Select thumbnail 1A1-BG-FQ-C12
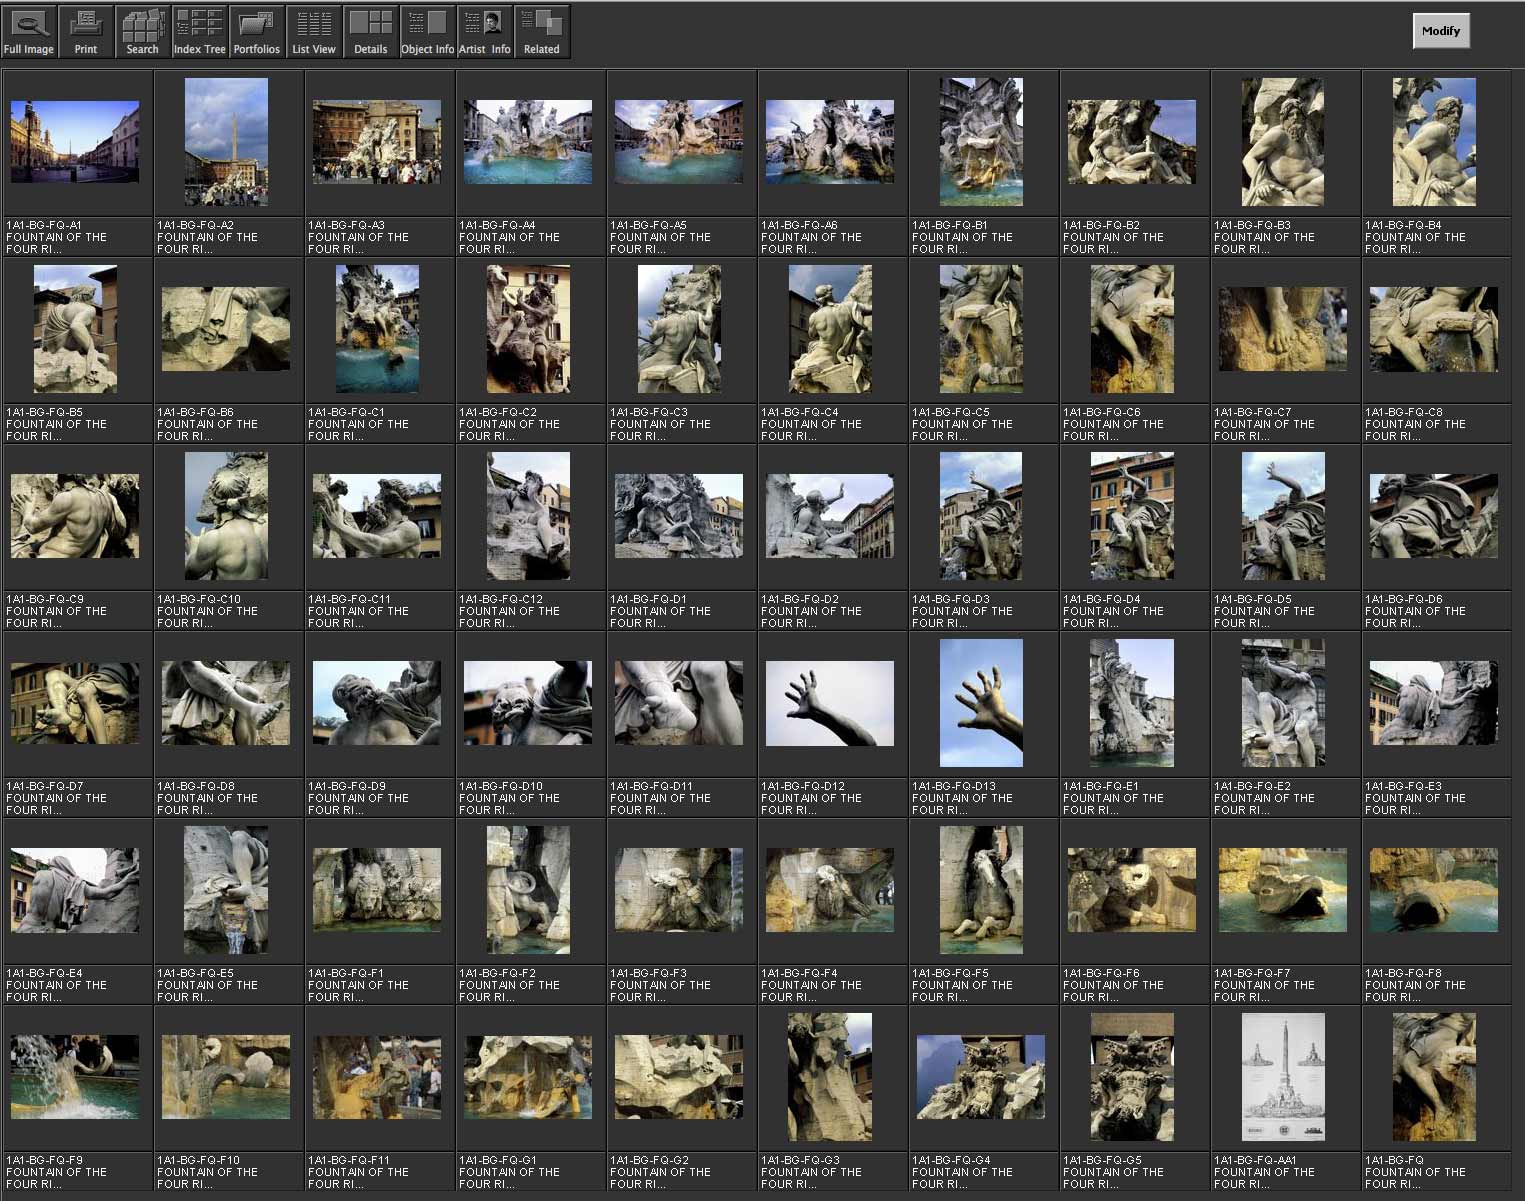This screenshot has height=1201, width=1525. [x=528, y=516]
